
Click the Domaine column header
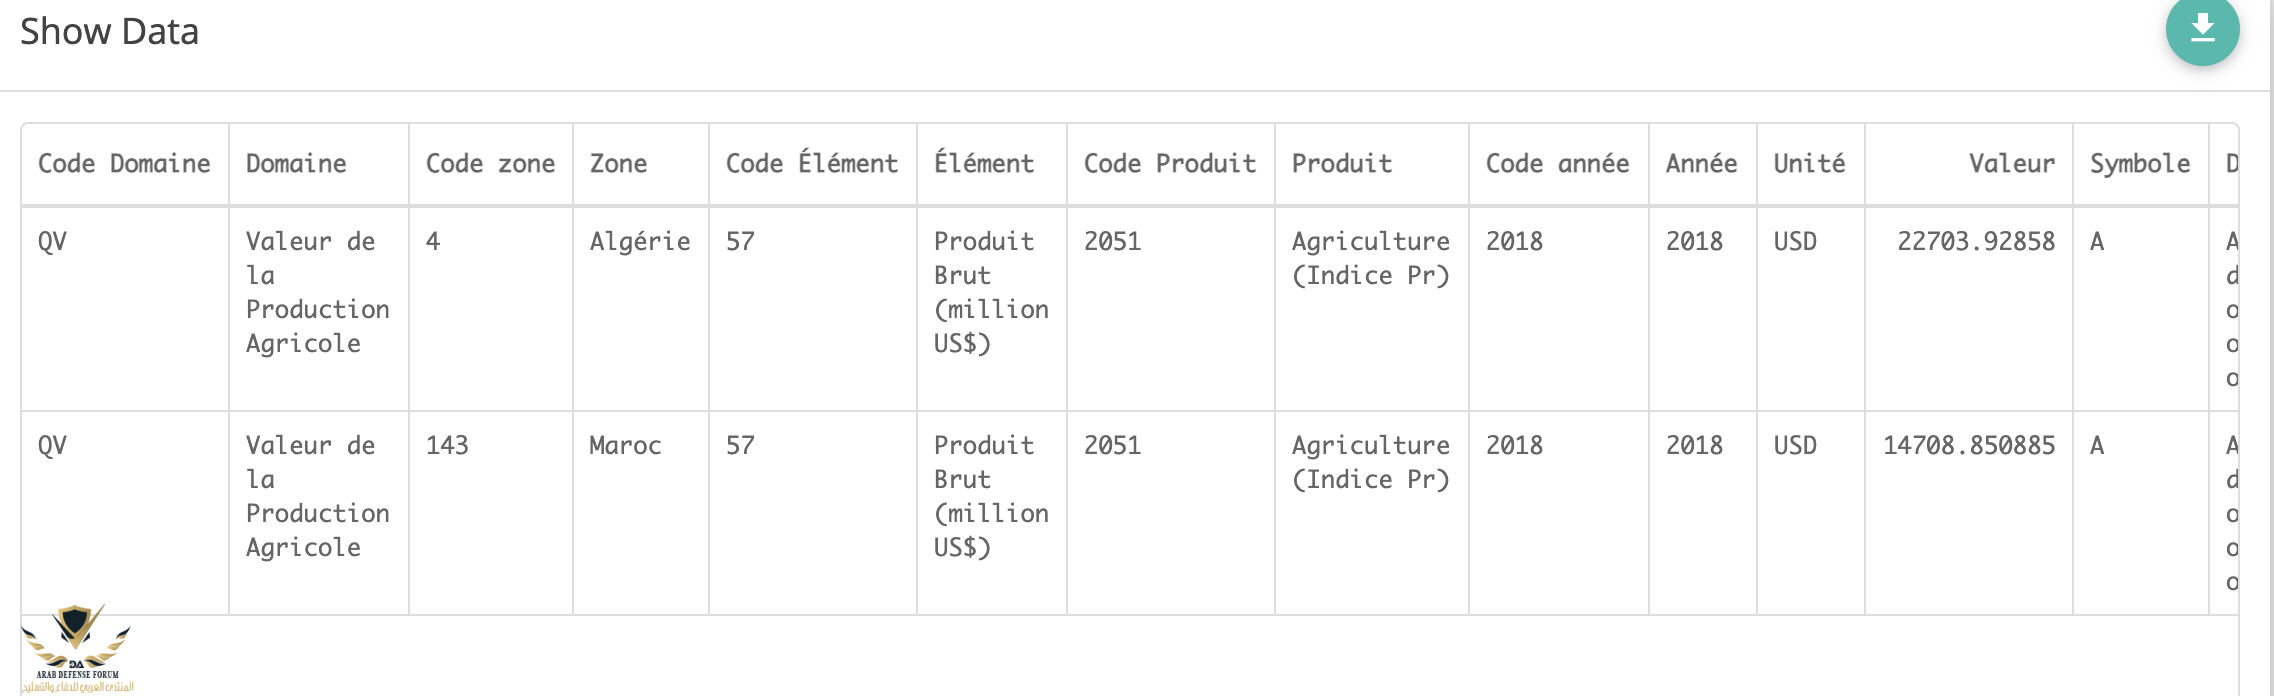(296, 164)
